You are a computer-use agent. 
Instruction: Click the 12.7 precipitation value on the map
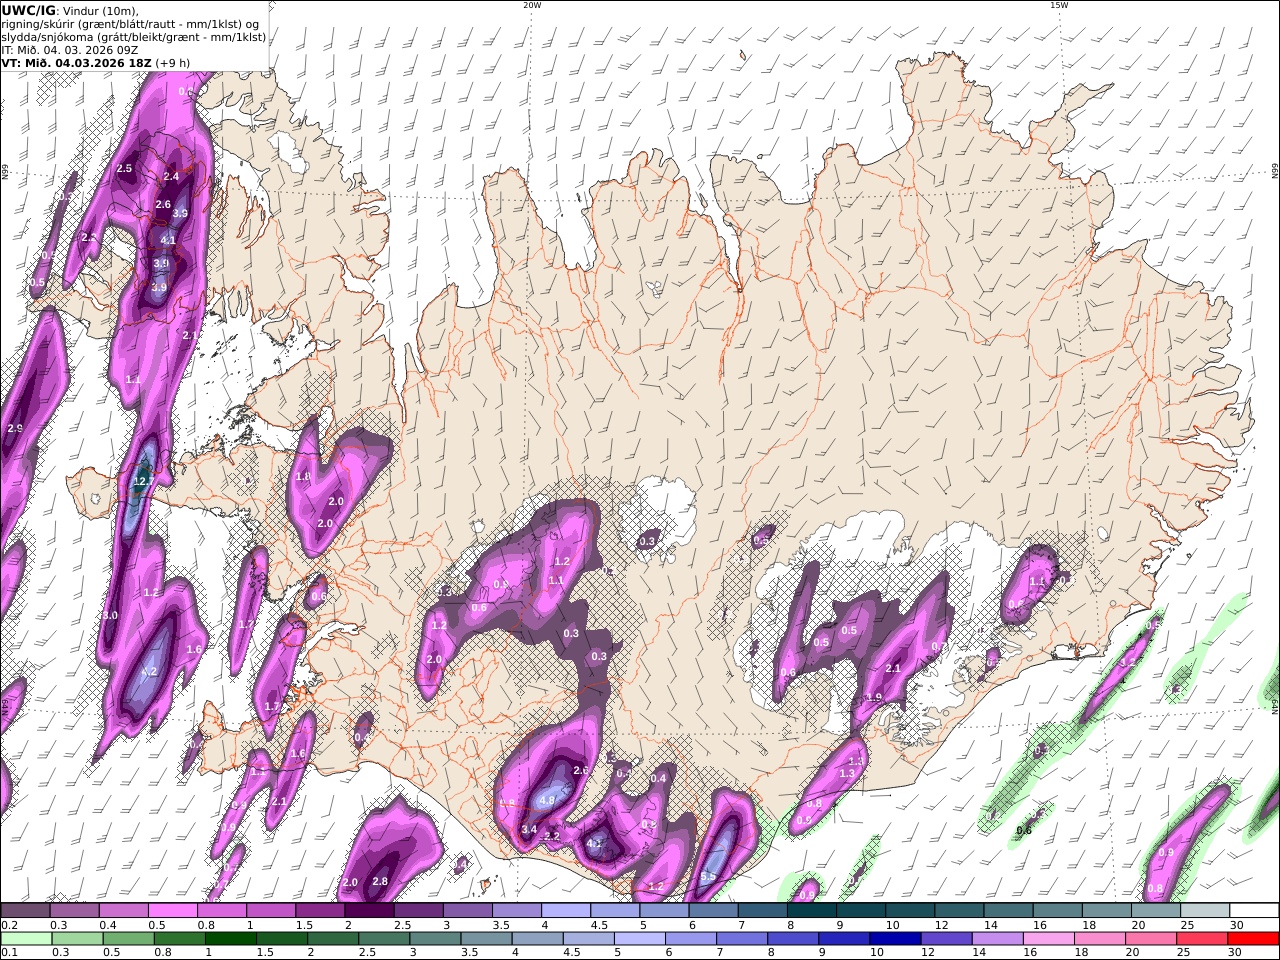click(142, 482)
